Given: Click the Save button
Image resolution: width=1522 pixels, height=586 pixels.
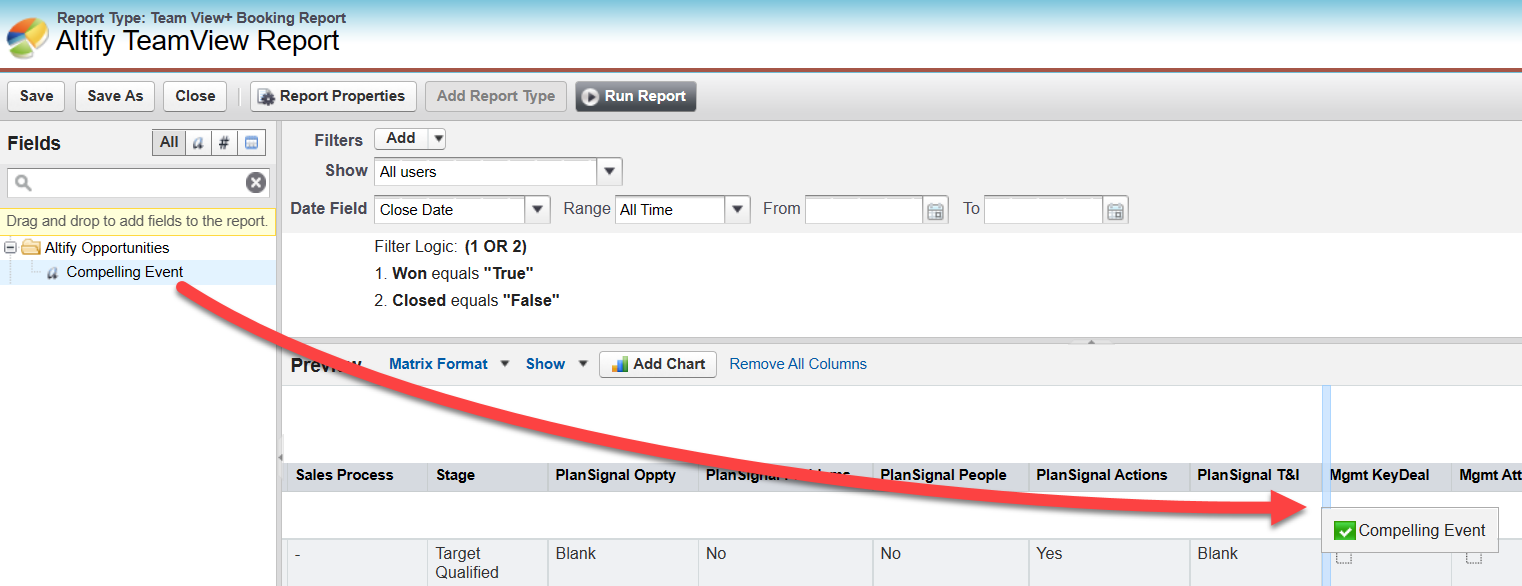Looking at the screenshot, I should point(36,96).
